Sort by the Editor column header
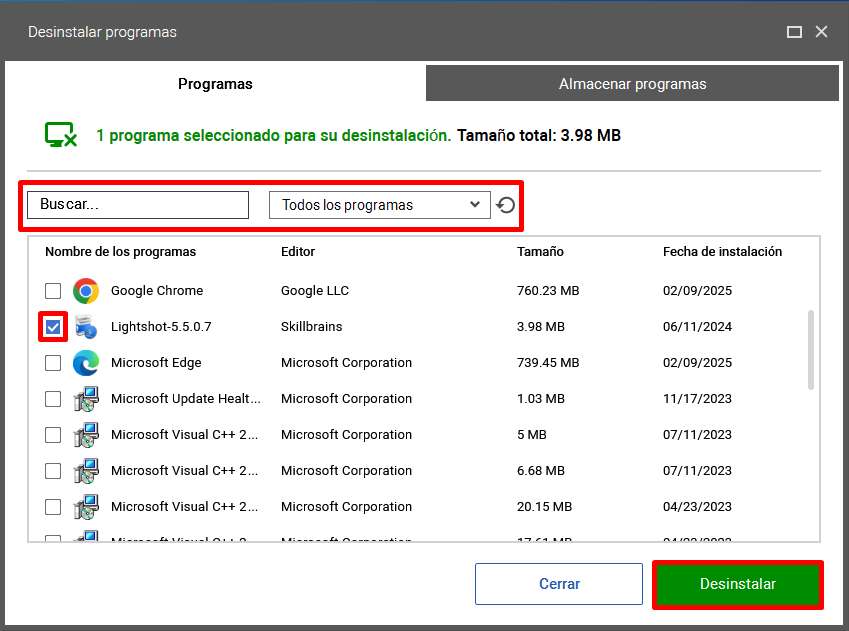Viewport: 849px width, 631px height. click(298, 252)
